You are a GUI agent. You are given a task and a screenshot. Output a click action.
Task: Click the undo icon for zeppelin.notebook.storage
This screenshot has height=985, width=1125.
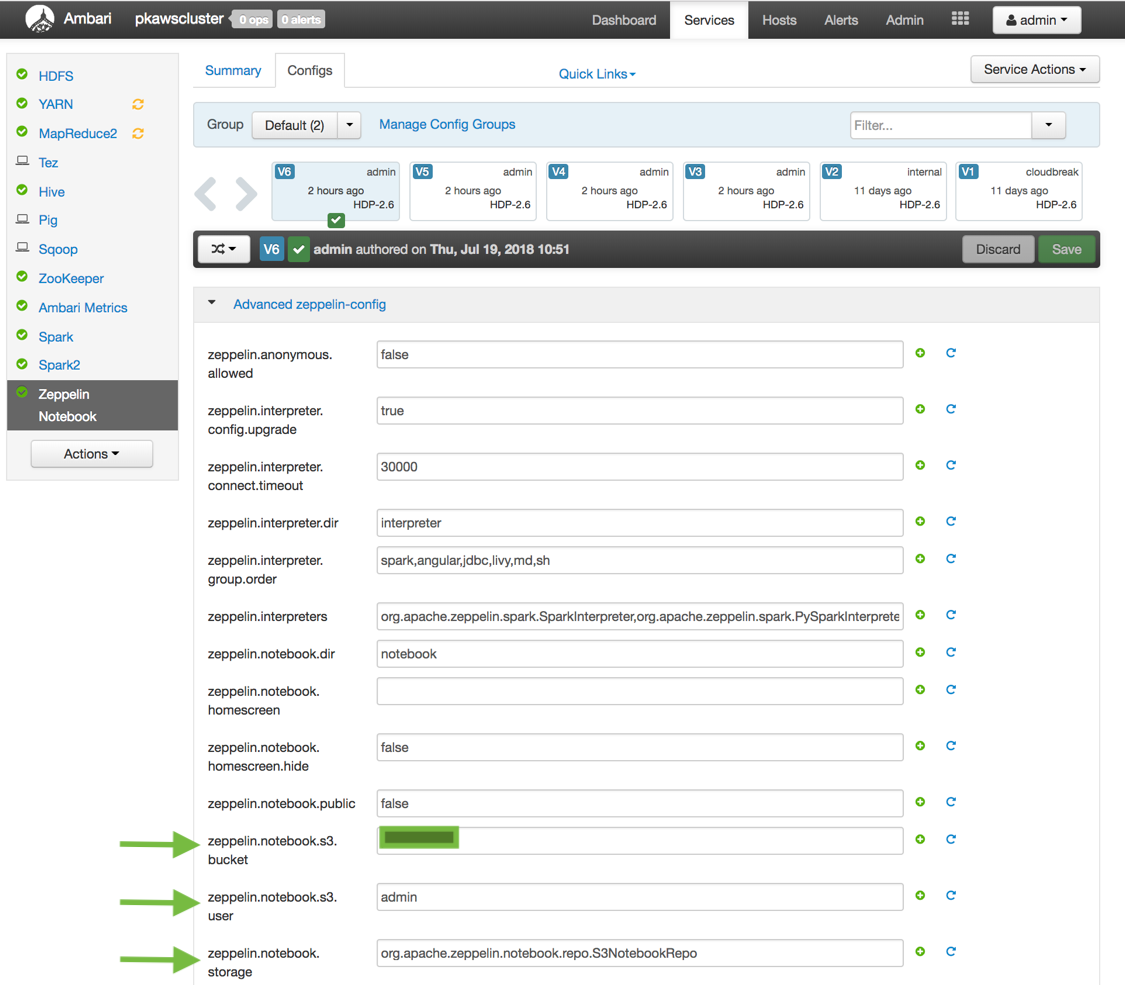[x=951, y=951]
